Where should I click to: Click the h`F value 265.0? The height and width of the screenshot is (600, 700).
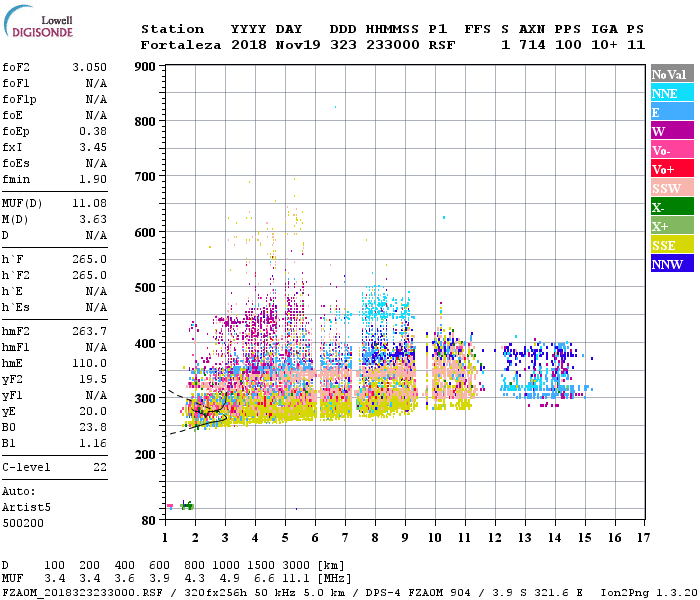pos(89,259)
